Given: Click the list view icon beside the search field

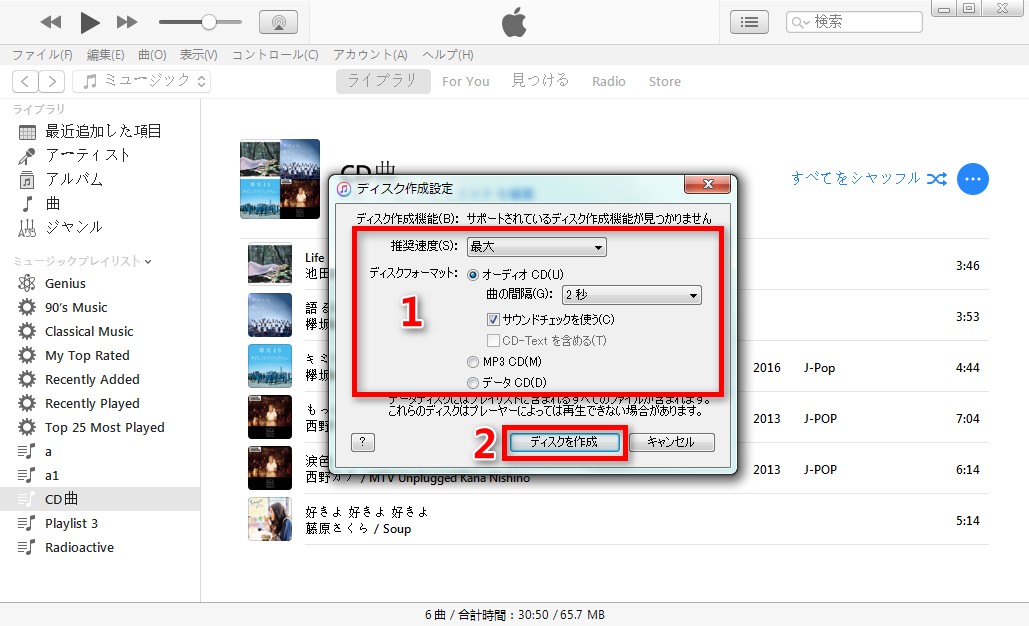Looking at the screenshot, I should coord(750,22).
